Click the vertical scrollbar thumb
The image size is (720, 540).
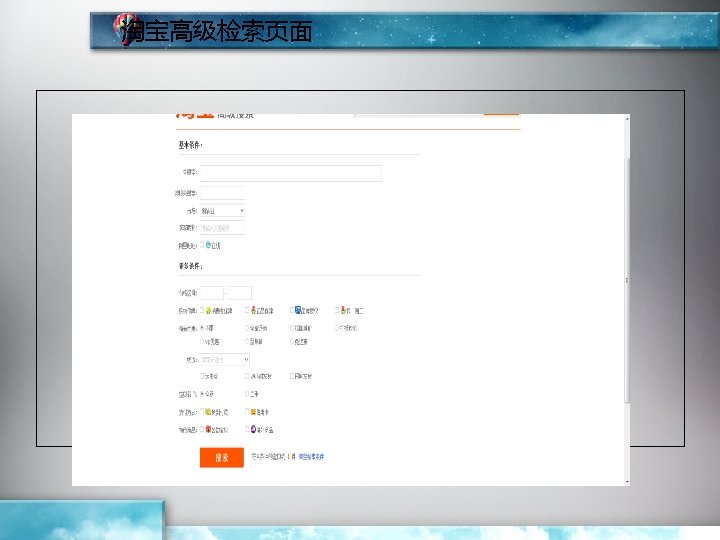click(627, 280)
